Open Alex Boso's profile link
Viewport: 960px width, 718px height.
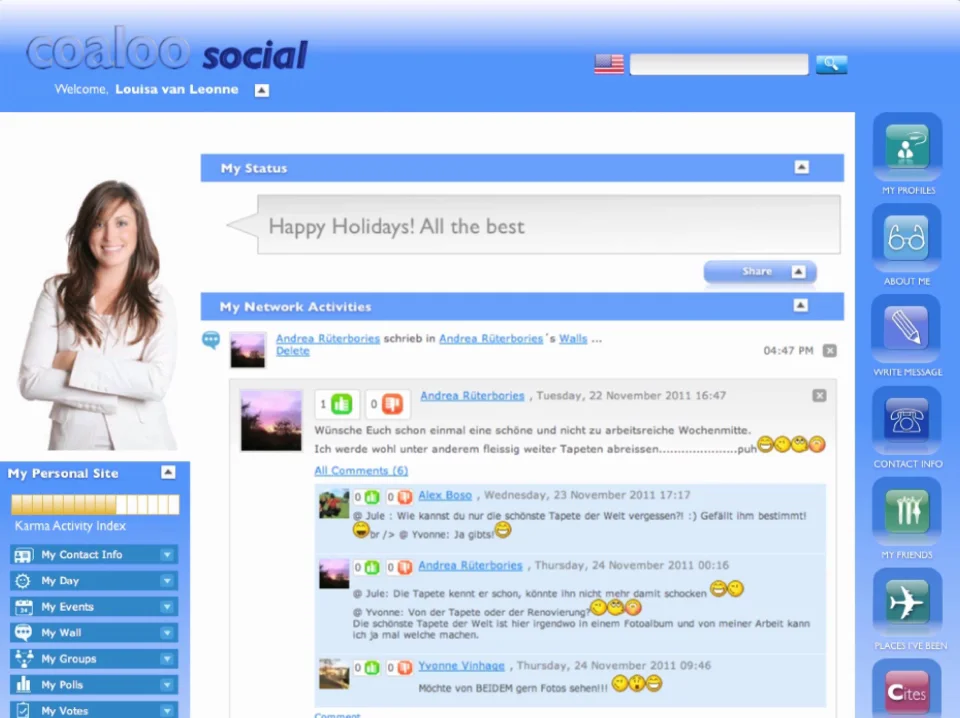click(x=445, y=495)
